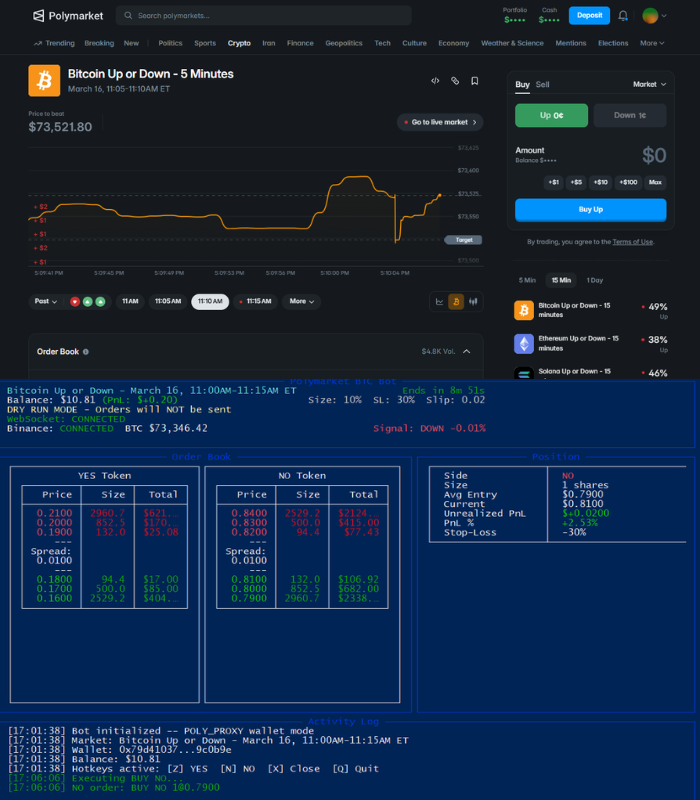Image resolution: width=700 pixels, height=800 pixels.
Task: Switch to the line chart view icon
Action: coord(439,302)
